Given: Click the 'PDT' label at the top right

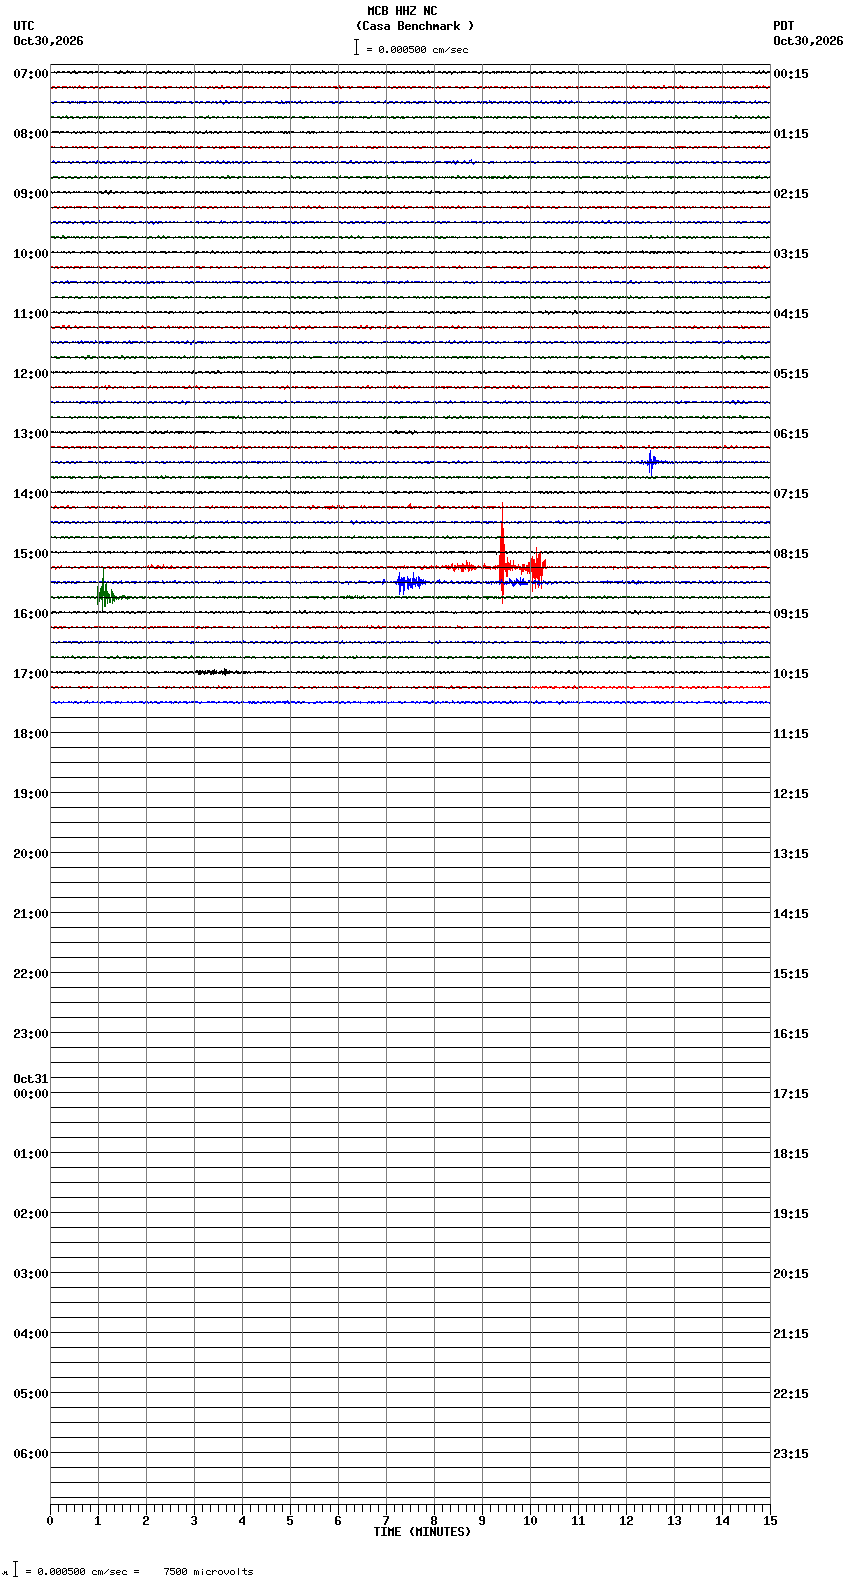Looking at the screenshot, I should (x=784, y=26).
